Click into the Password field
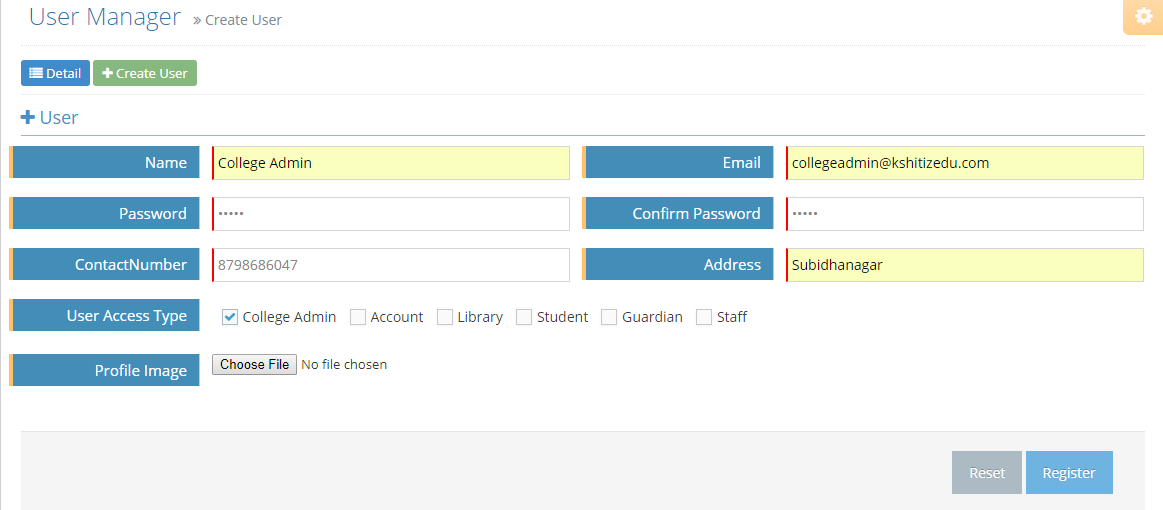1163x510 pixels. click(390, 214)
